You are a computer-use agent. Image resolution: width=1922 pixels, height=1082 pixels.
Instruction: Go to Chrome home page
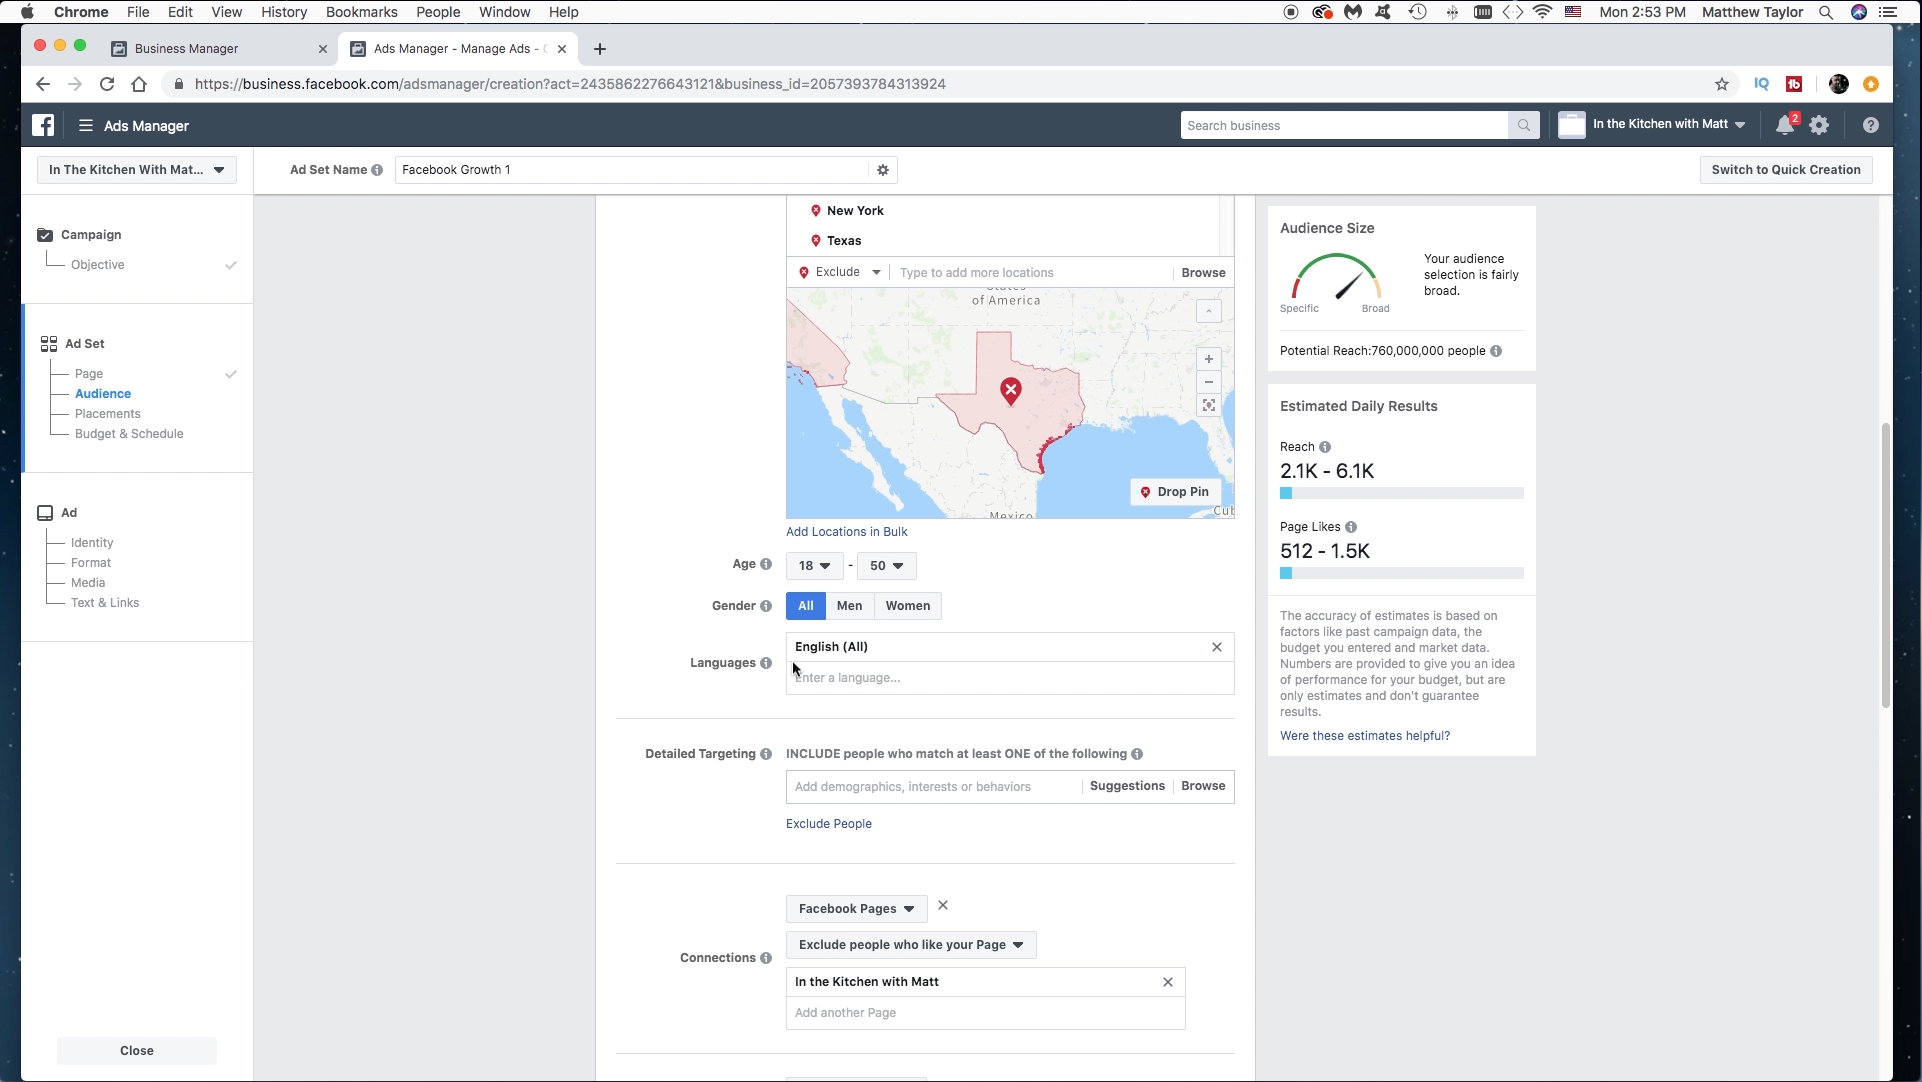139,84
